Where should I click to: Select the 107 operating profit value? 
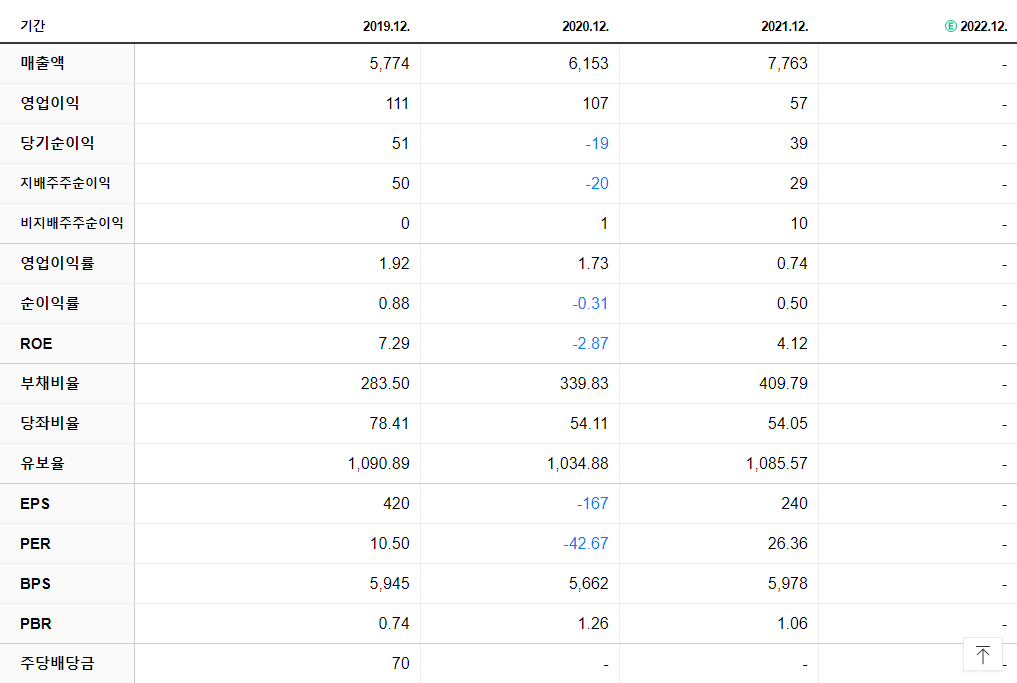click(x=595, y=104)
